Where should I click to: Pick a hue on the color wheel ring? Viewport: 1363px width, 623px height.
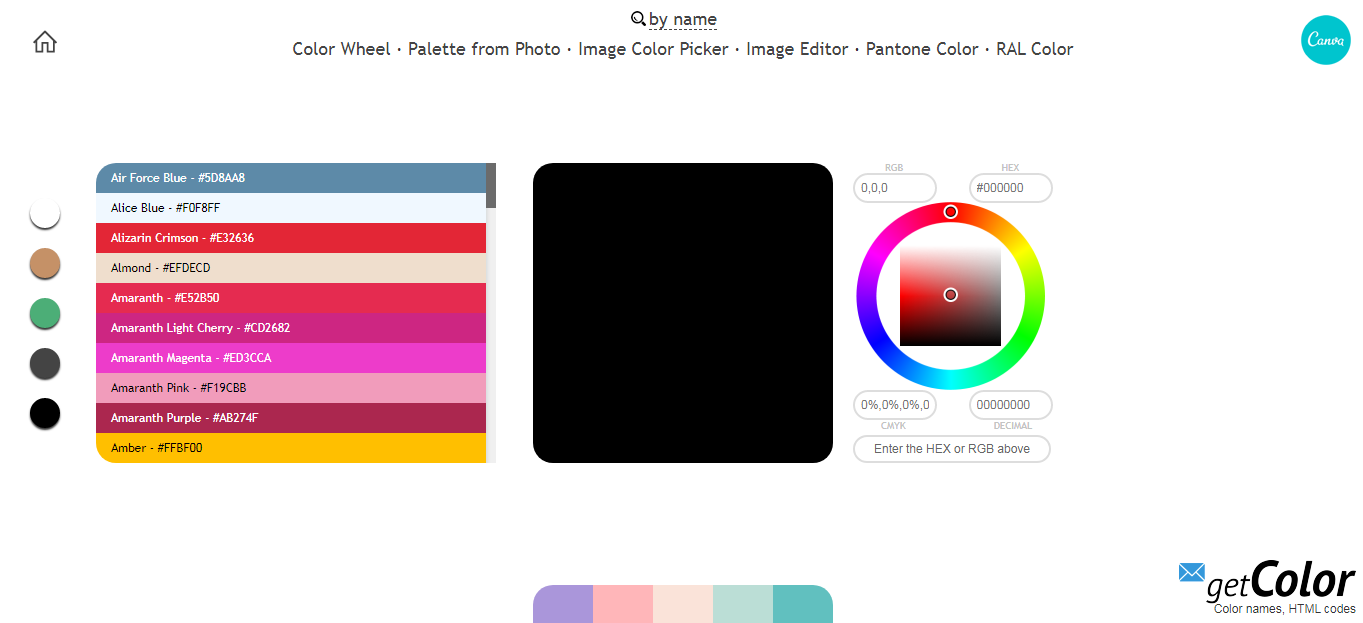(x=951, y=212)
